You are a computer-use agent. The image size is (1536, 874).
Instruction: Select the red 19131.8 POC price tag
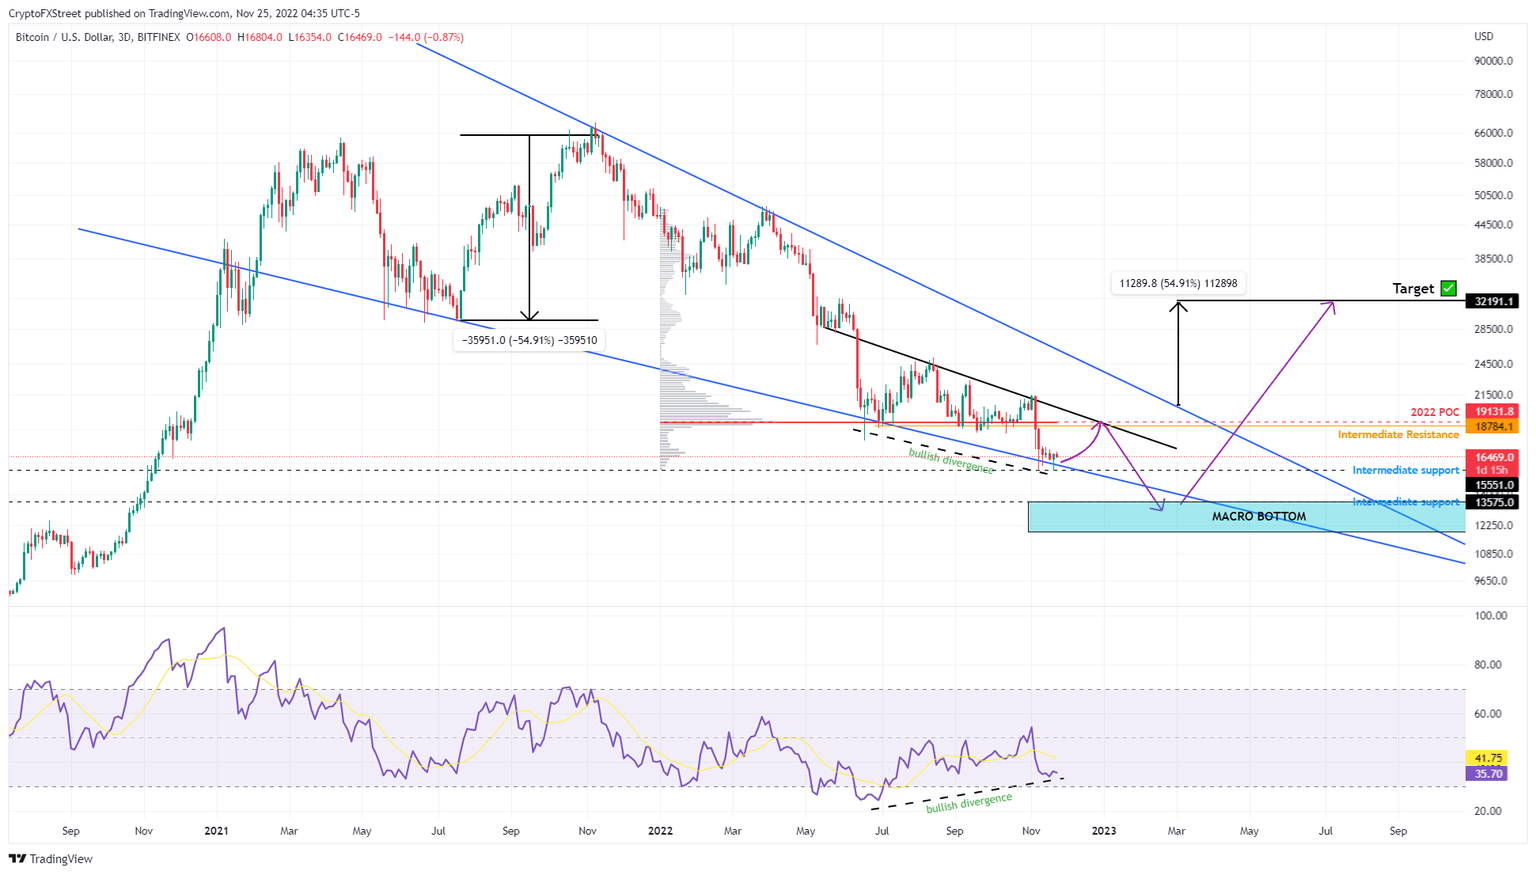pyautogui.click(x=1492, y=411)
